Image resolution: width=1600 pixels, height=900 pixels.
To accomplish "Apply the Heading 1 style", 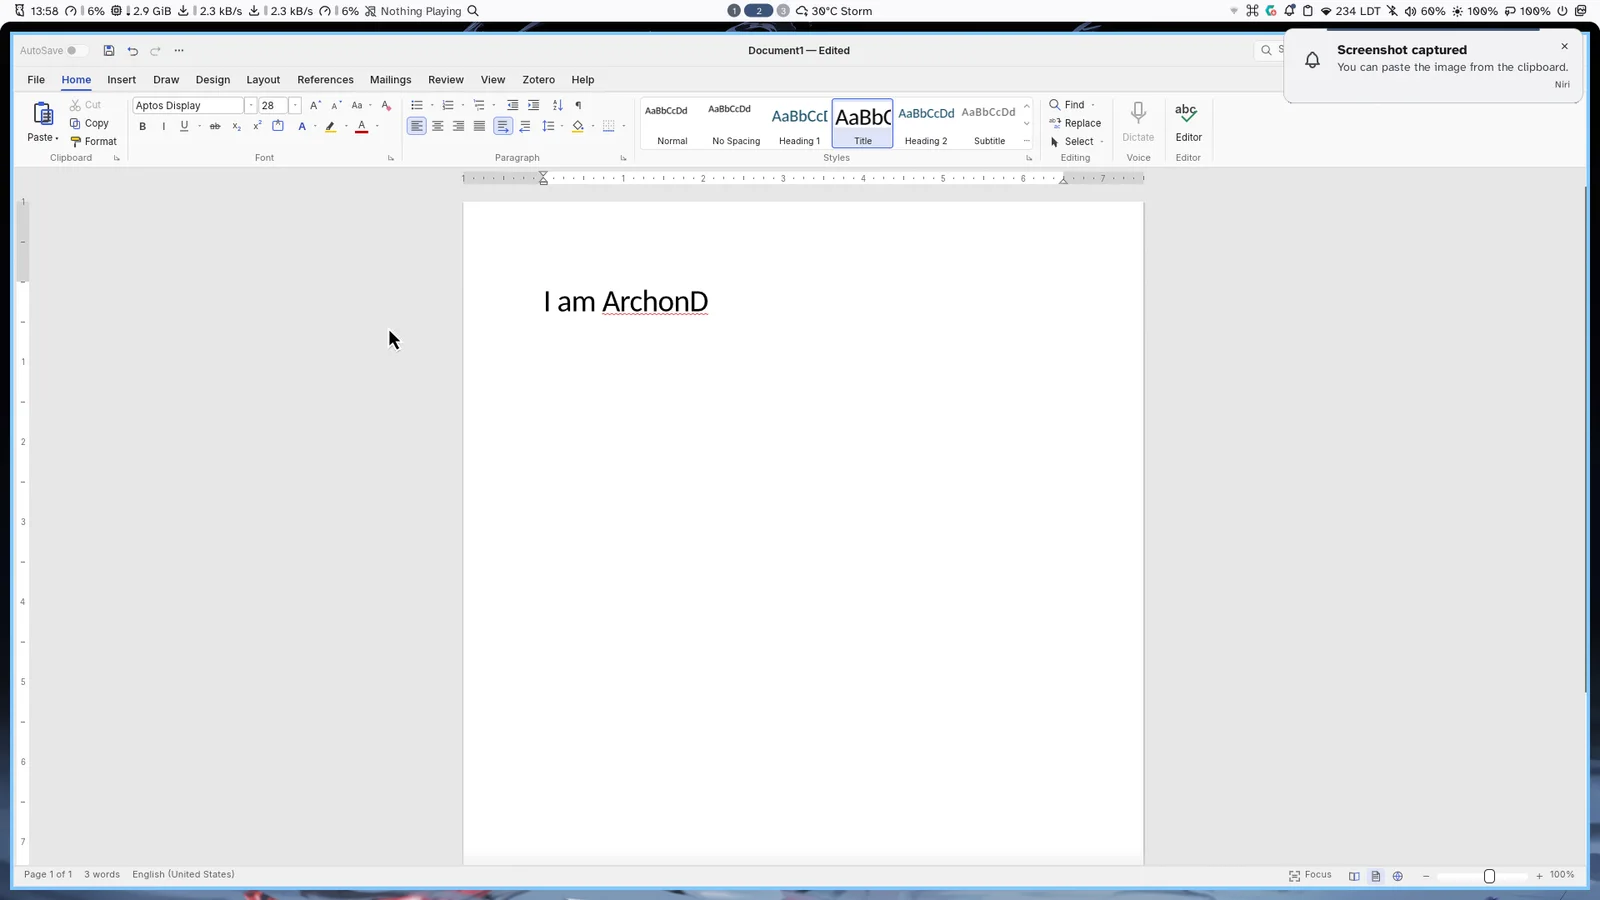I will point(799,124).
